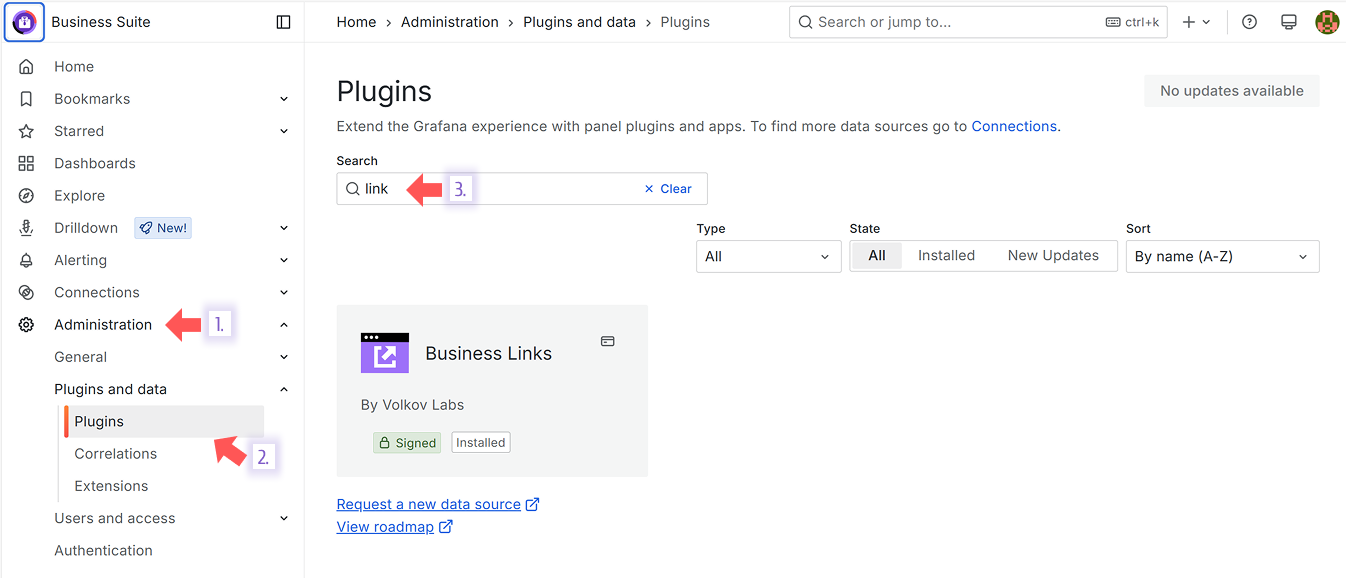Open Plugins and data in the sidebar
This screenshot has width=1346, height=578.
[x=111, y=389]
